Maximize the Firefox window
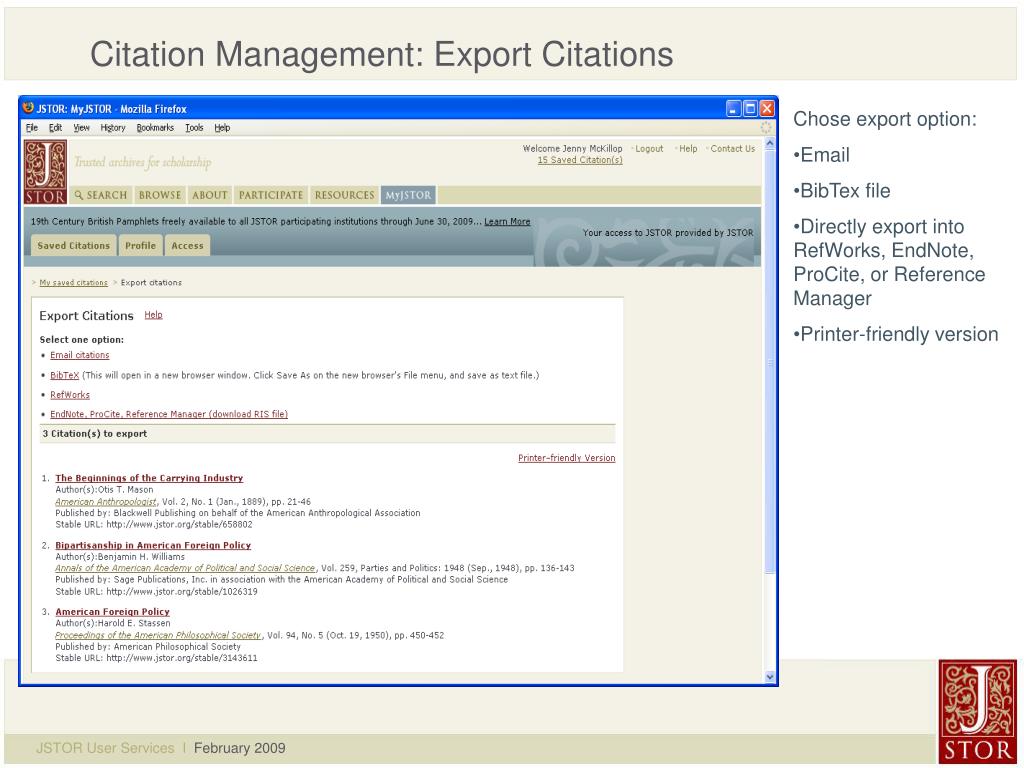This screenshot has width=1024, height=768. [750, 108]
